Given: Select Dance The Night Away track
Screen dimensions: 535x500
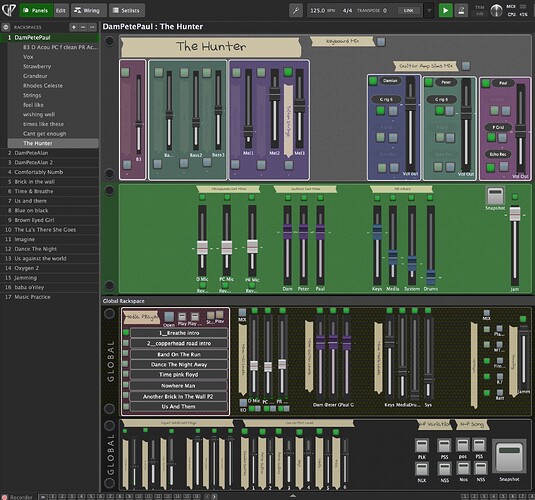Looking at the screenshot, I should [179, 365].
